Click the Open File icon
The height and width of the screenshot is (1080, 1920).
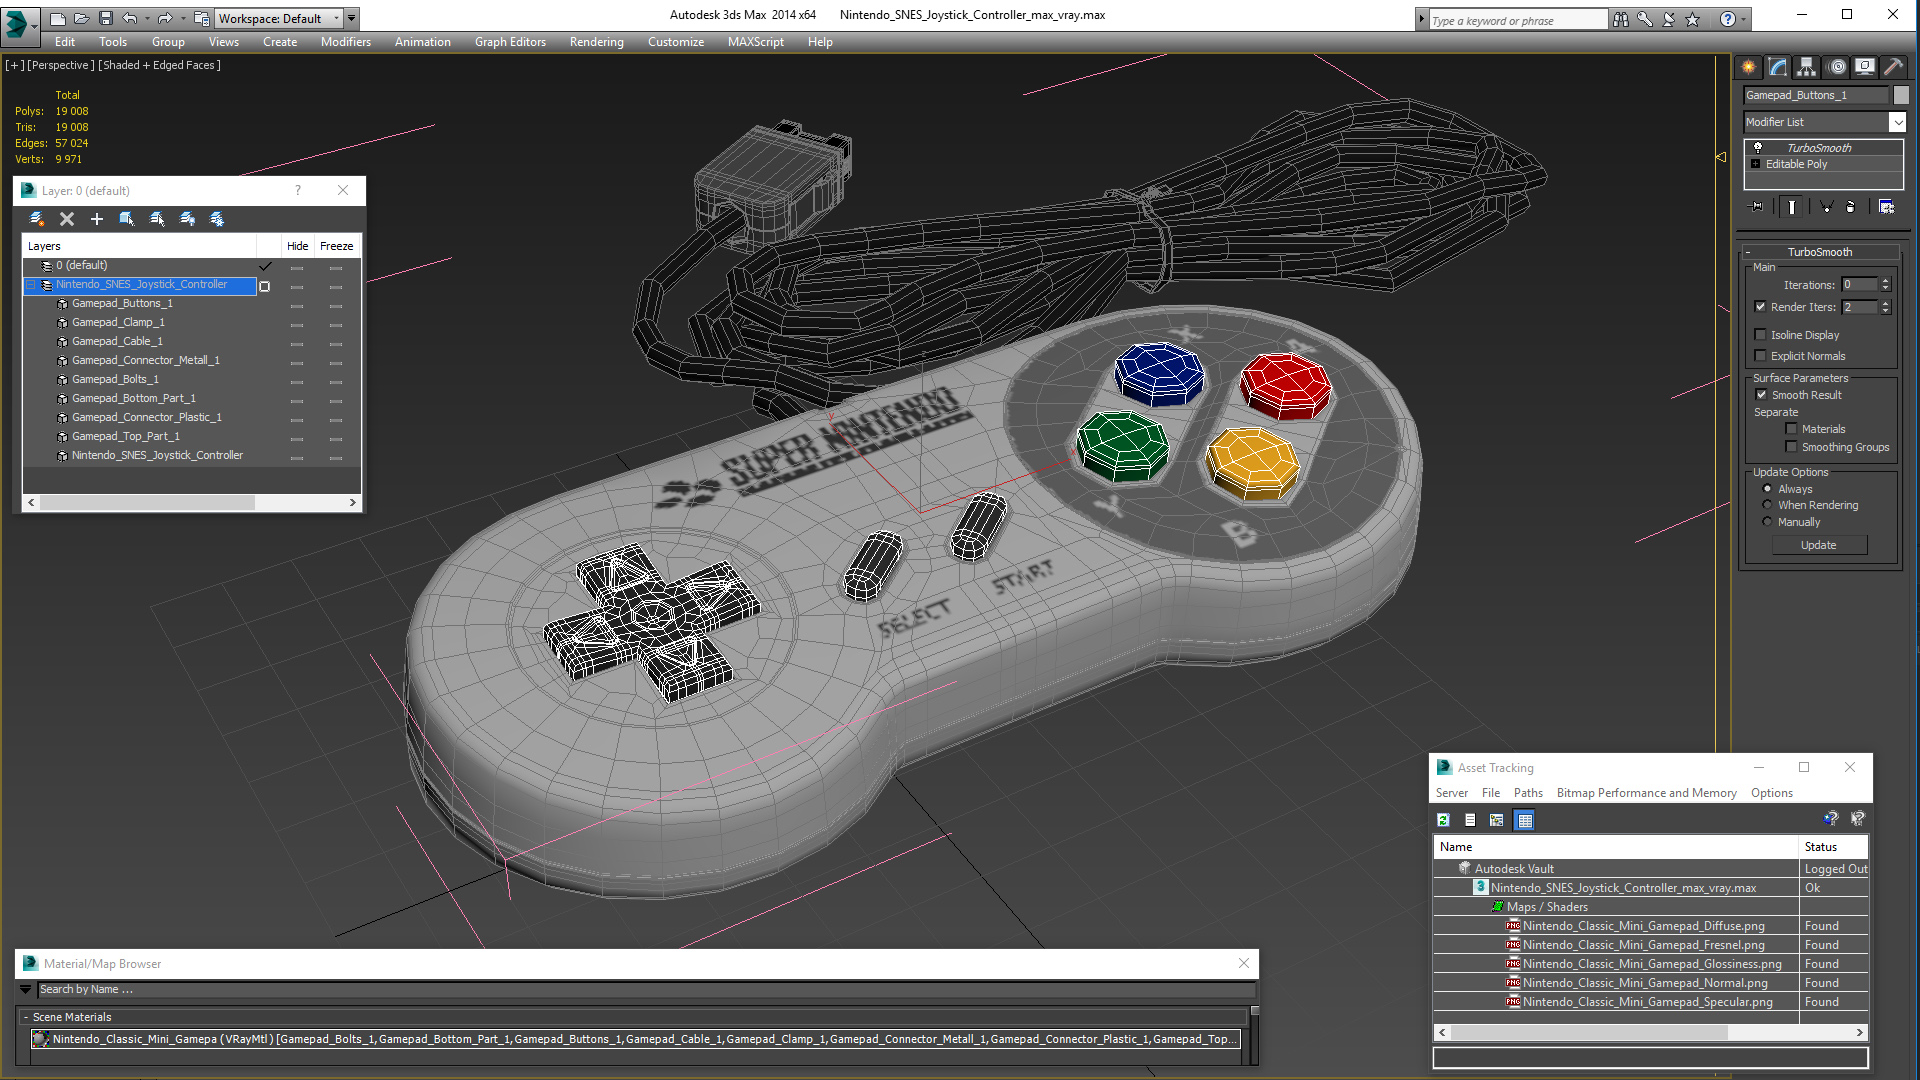82,18
